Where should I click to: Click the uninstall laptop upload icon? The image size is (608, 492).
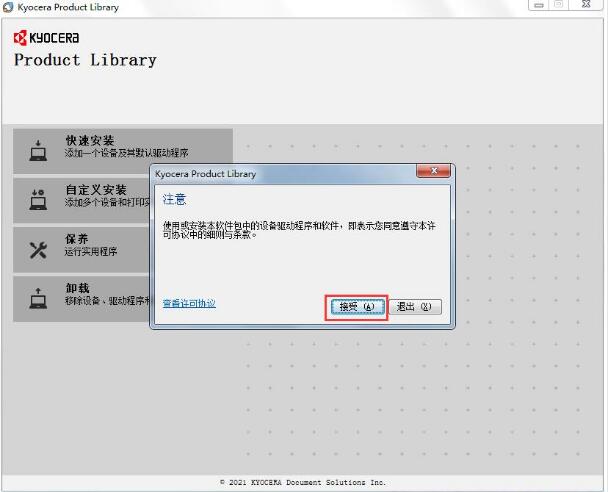point(38,298)
